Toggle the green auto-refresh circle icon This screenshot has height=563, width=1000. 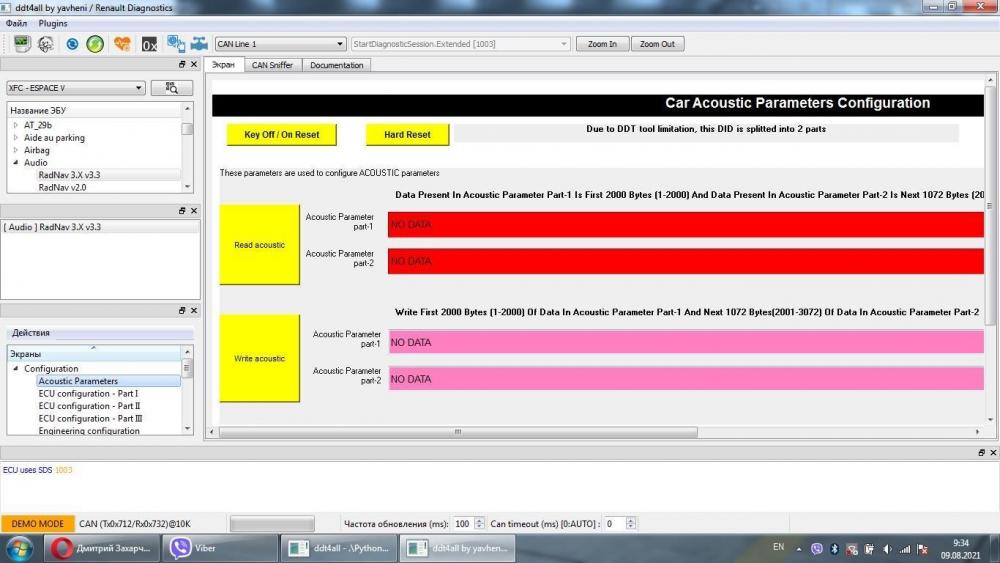(x=96, y=44)
